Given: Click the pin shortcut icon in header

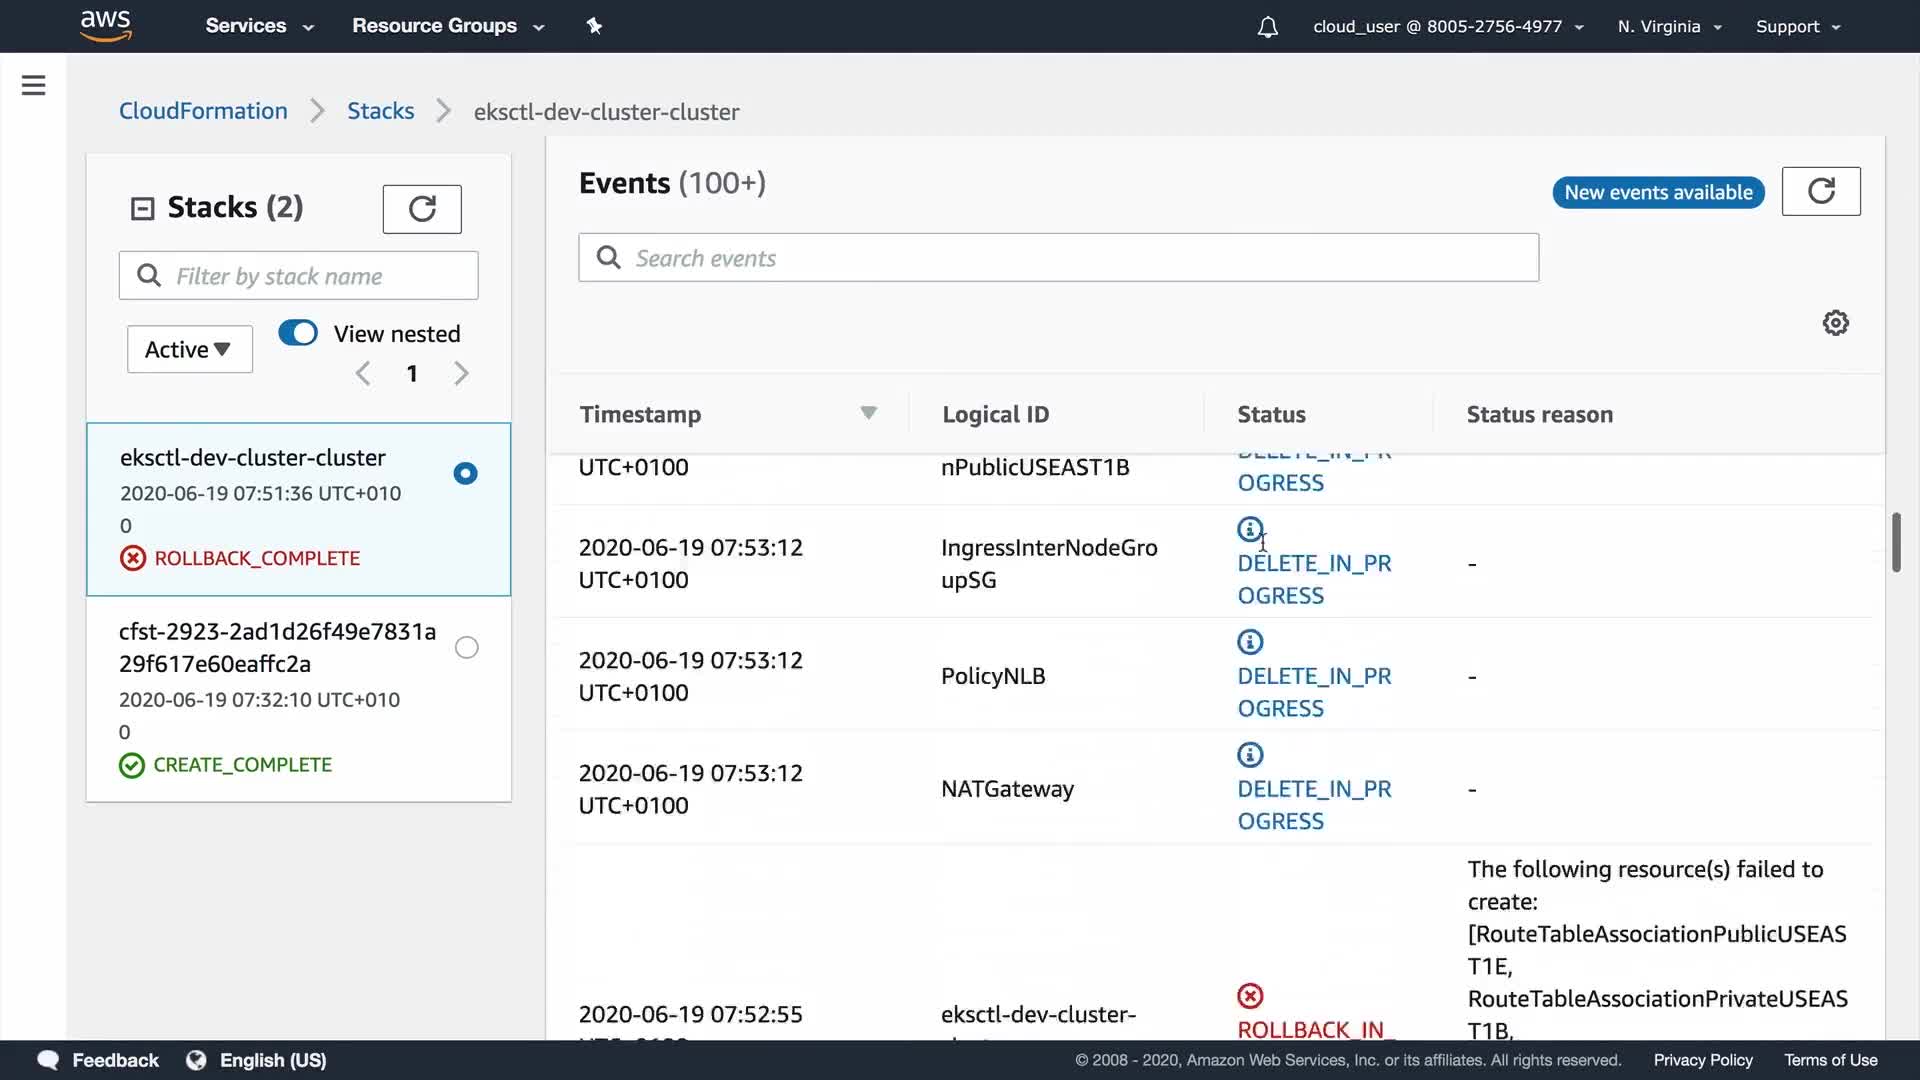Looking at the screenshot, I should pyautogui.click(x=594, y=26).
